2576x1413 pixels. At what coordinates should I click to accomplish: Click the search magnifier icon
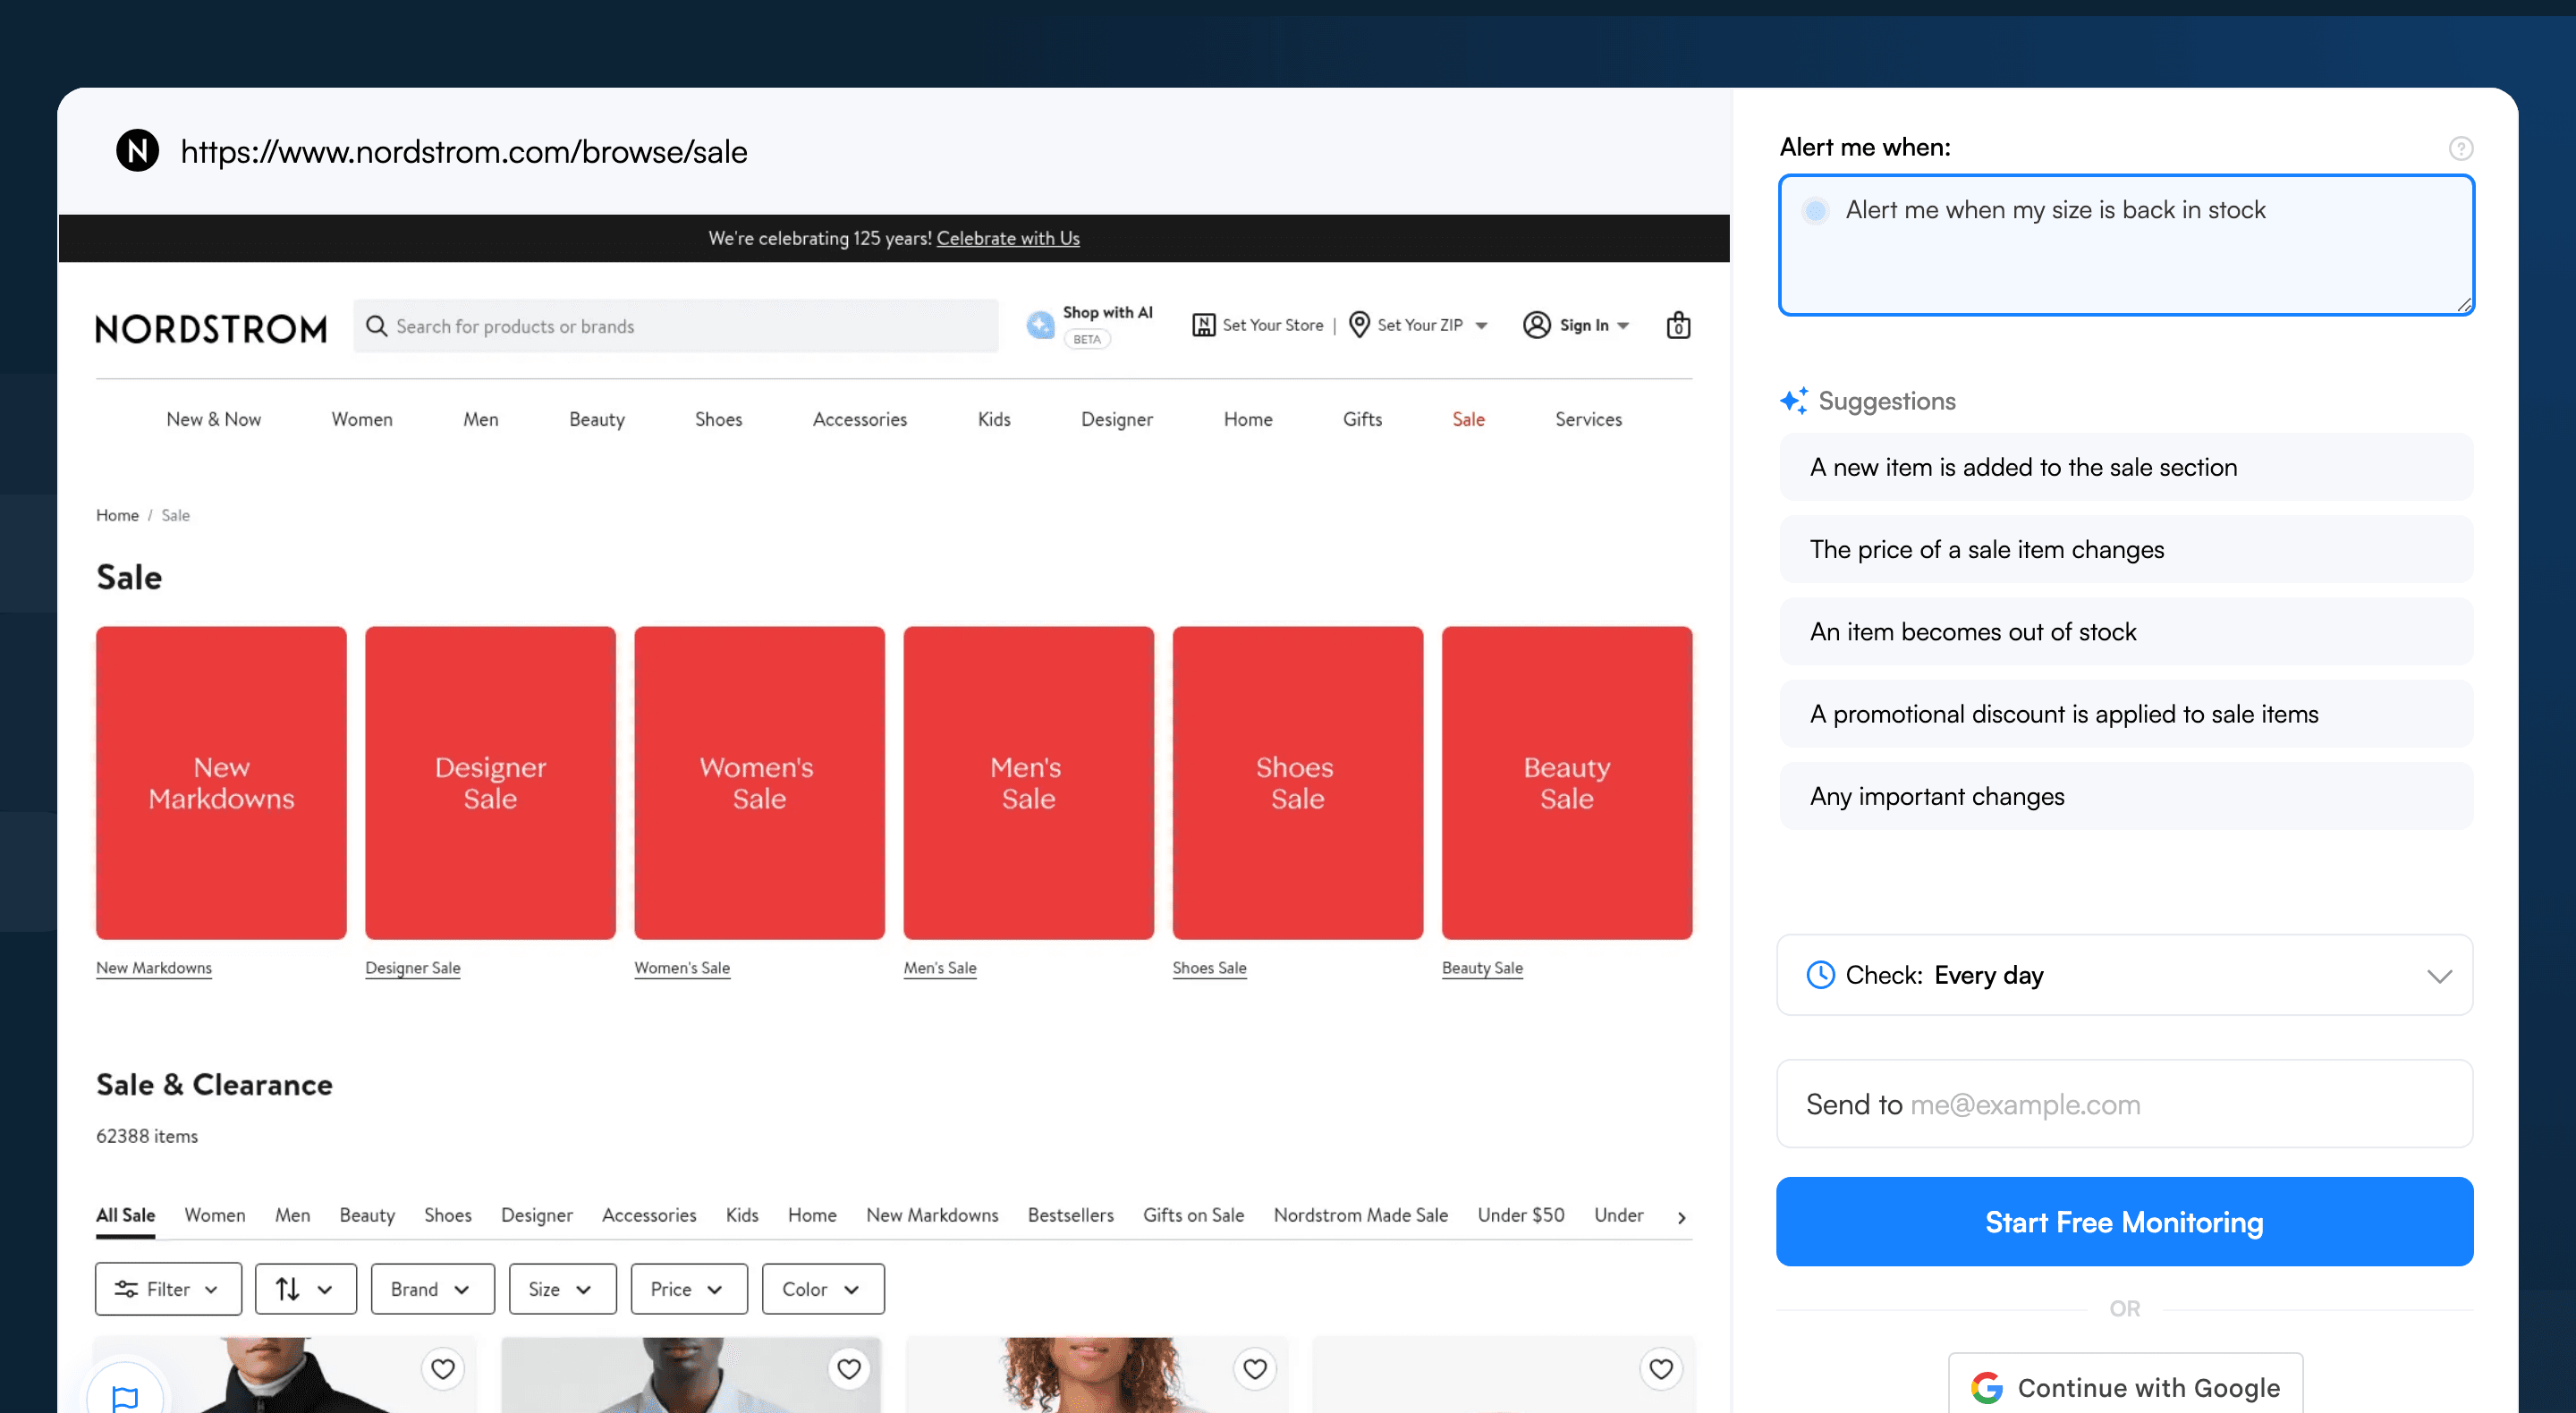[x=376, y=326]
